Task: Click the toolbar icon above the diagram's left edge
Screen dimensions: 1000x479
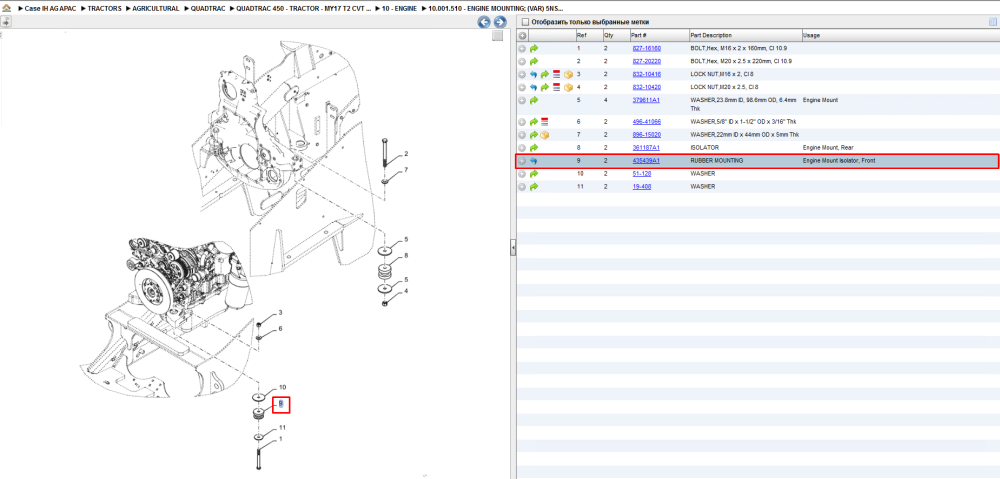Action: click(6, 22)
